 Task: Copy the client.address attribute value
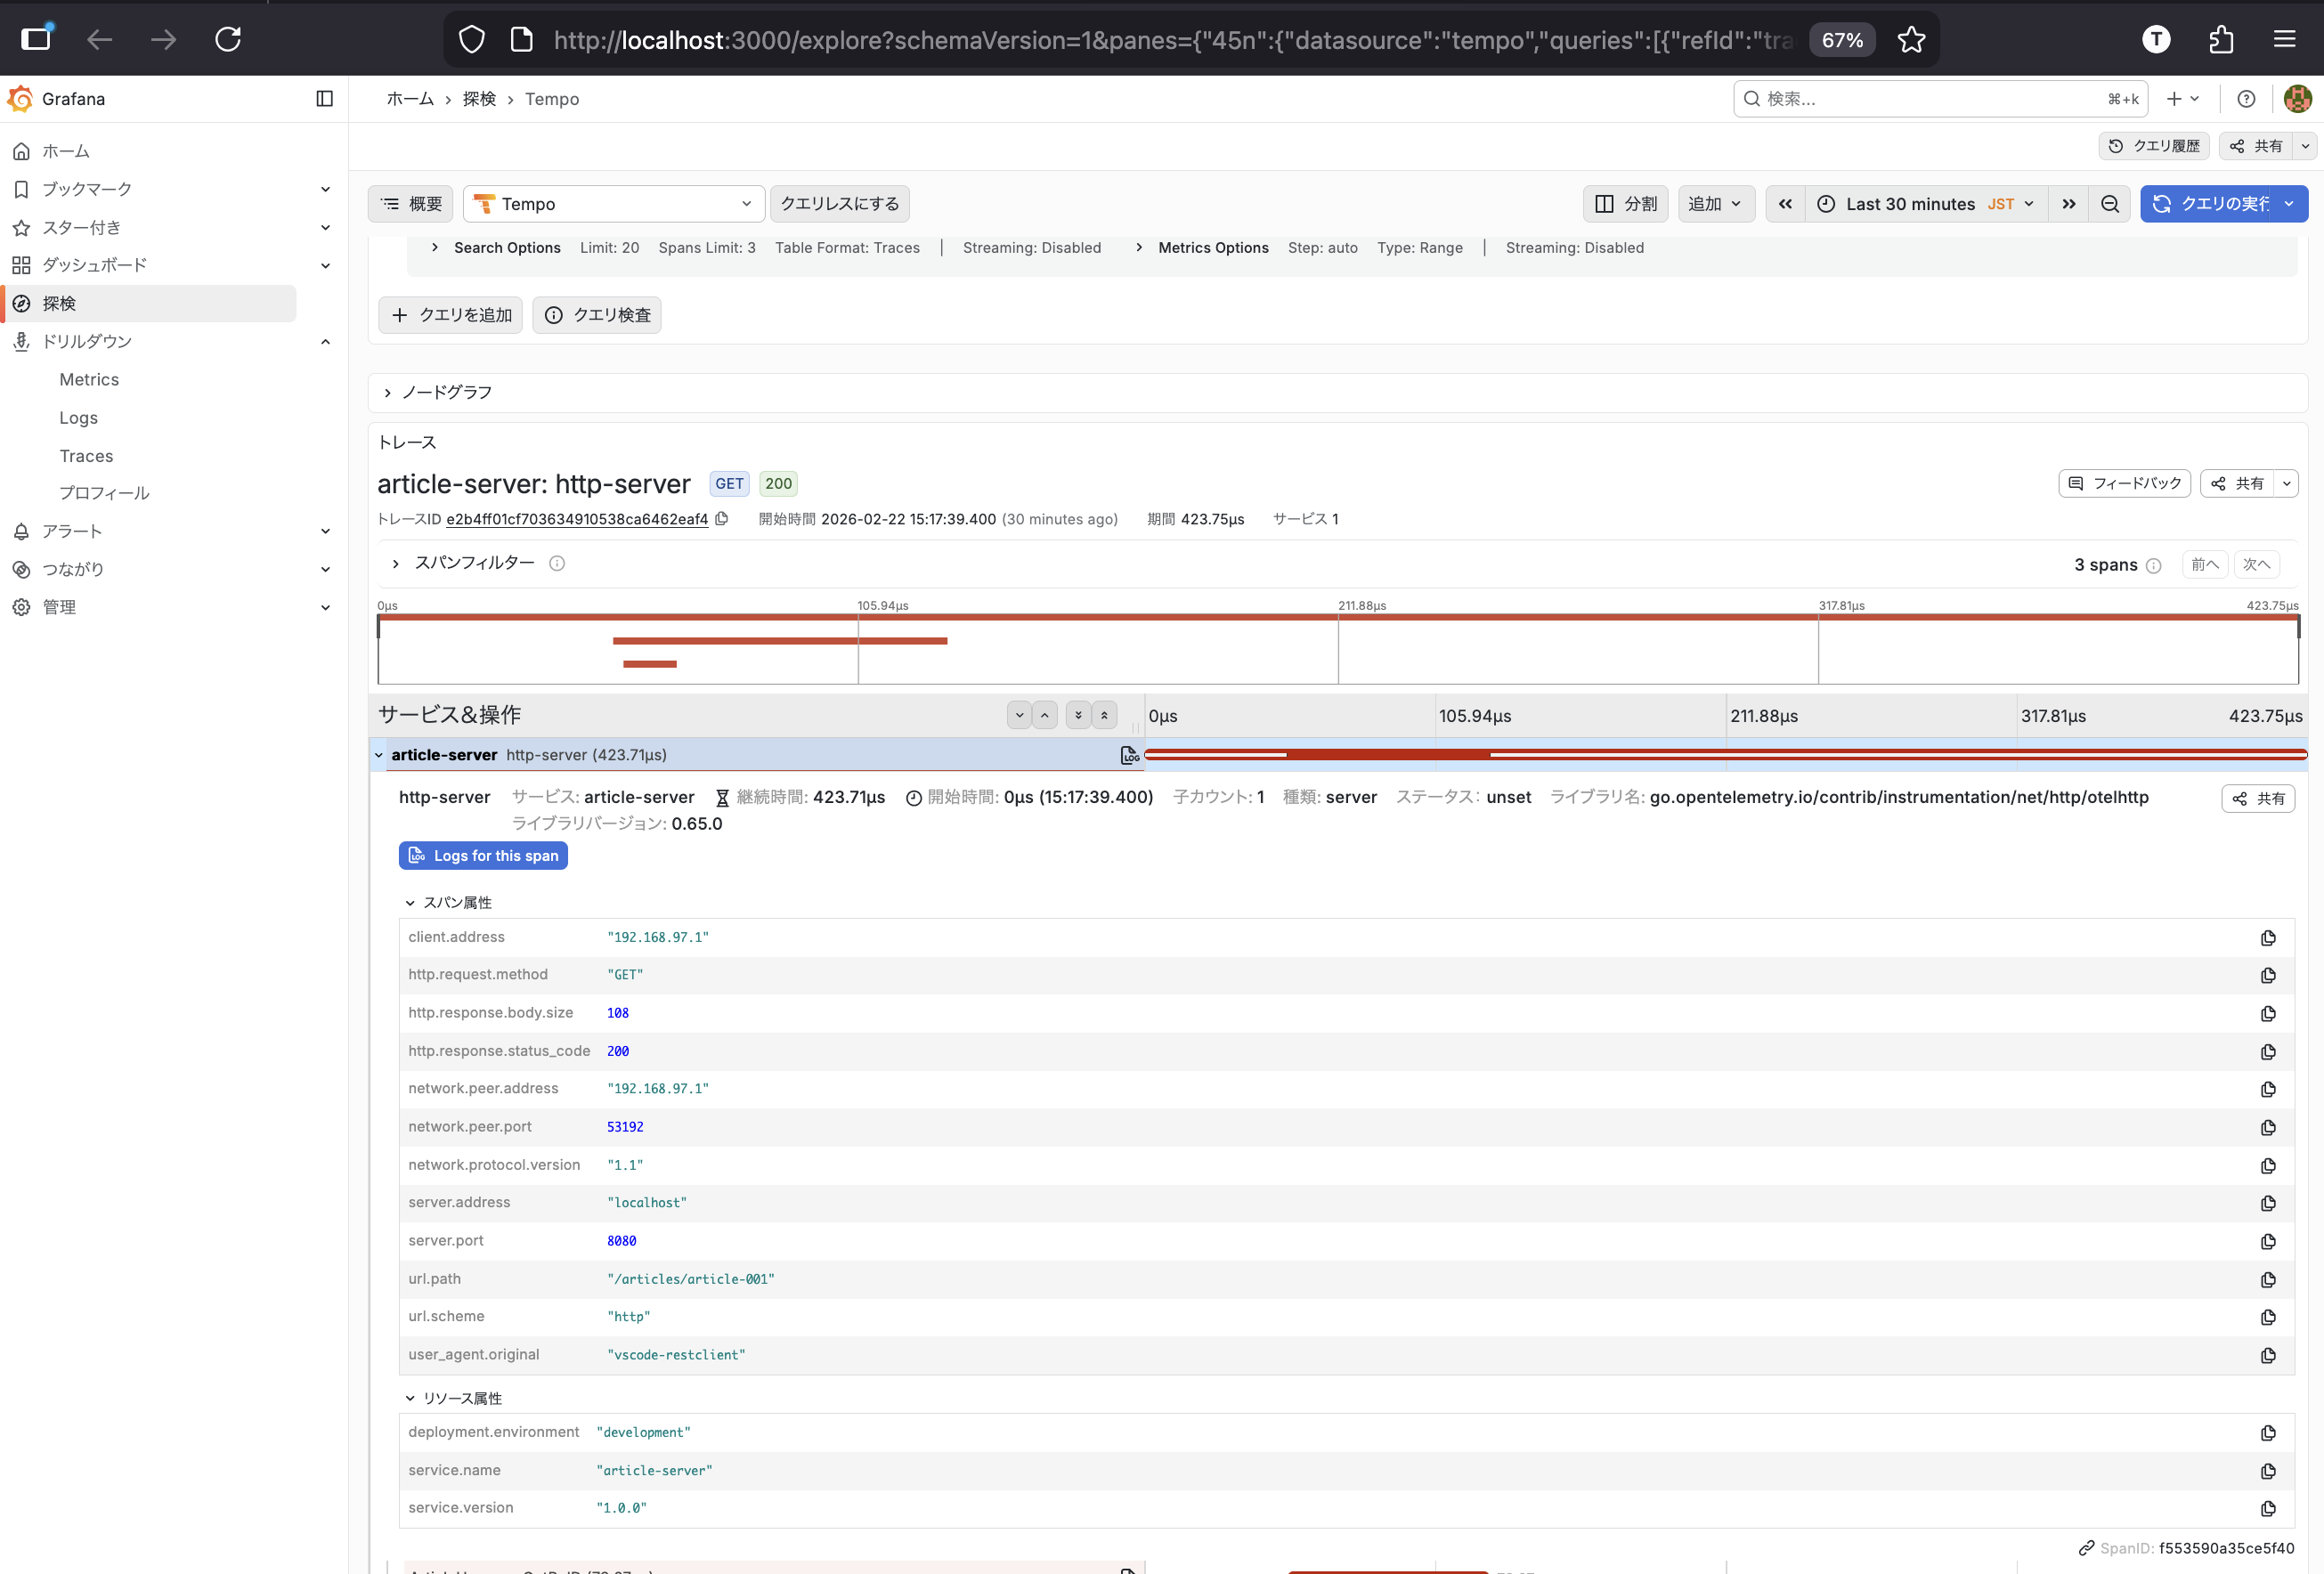point(2268,937)
